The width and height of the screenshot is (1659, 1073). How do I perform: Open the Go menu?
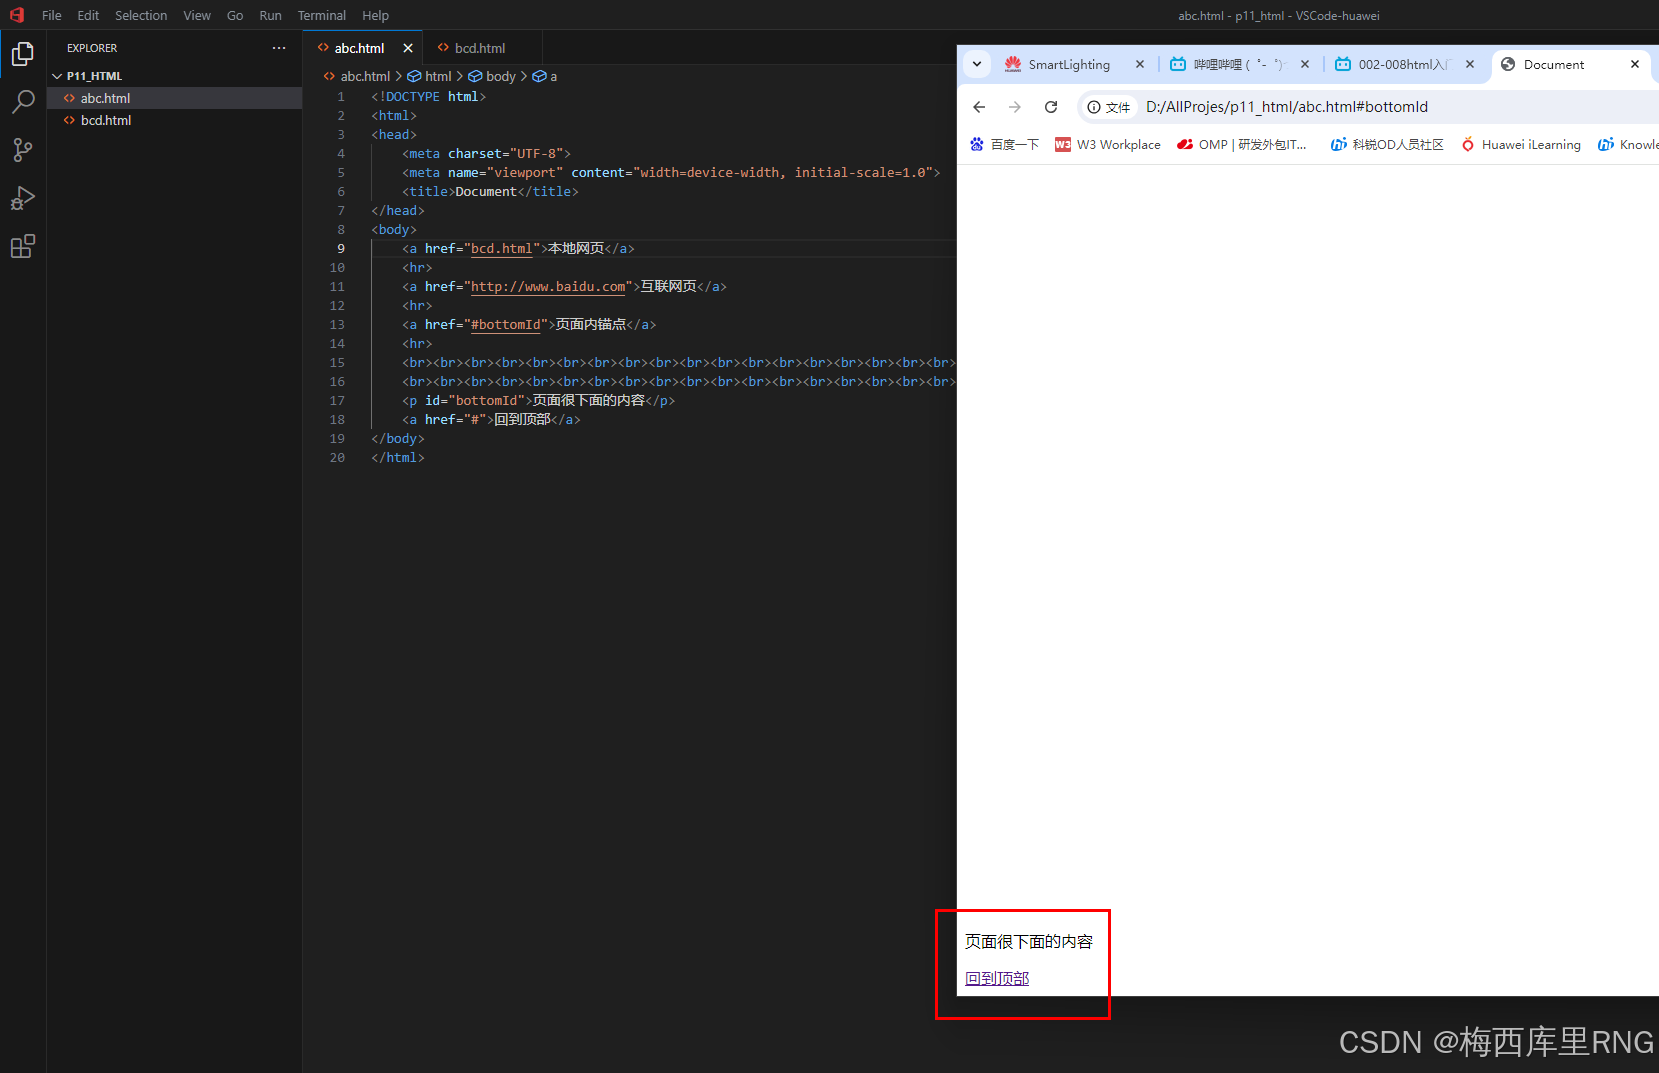click(x=235, y=15)
